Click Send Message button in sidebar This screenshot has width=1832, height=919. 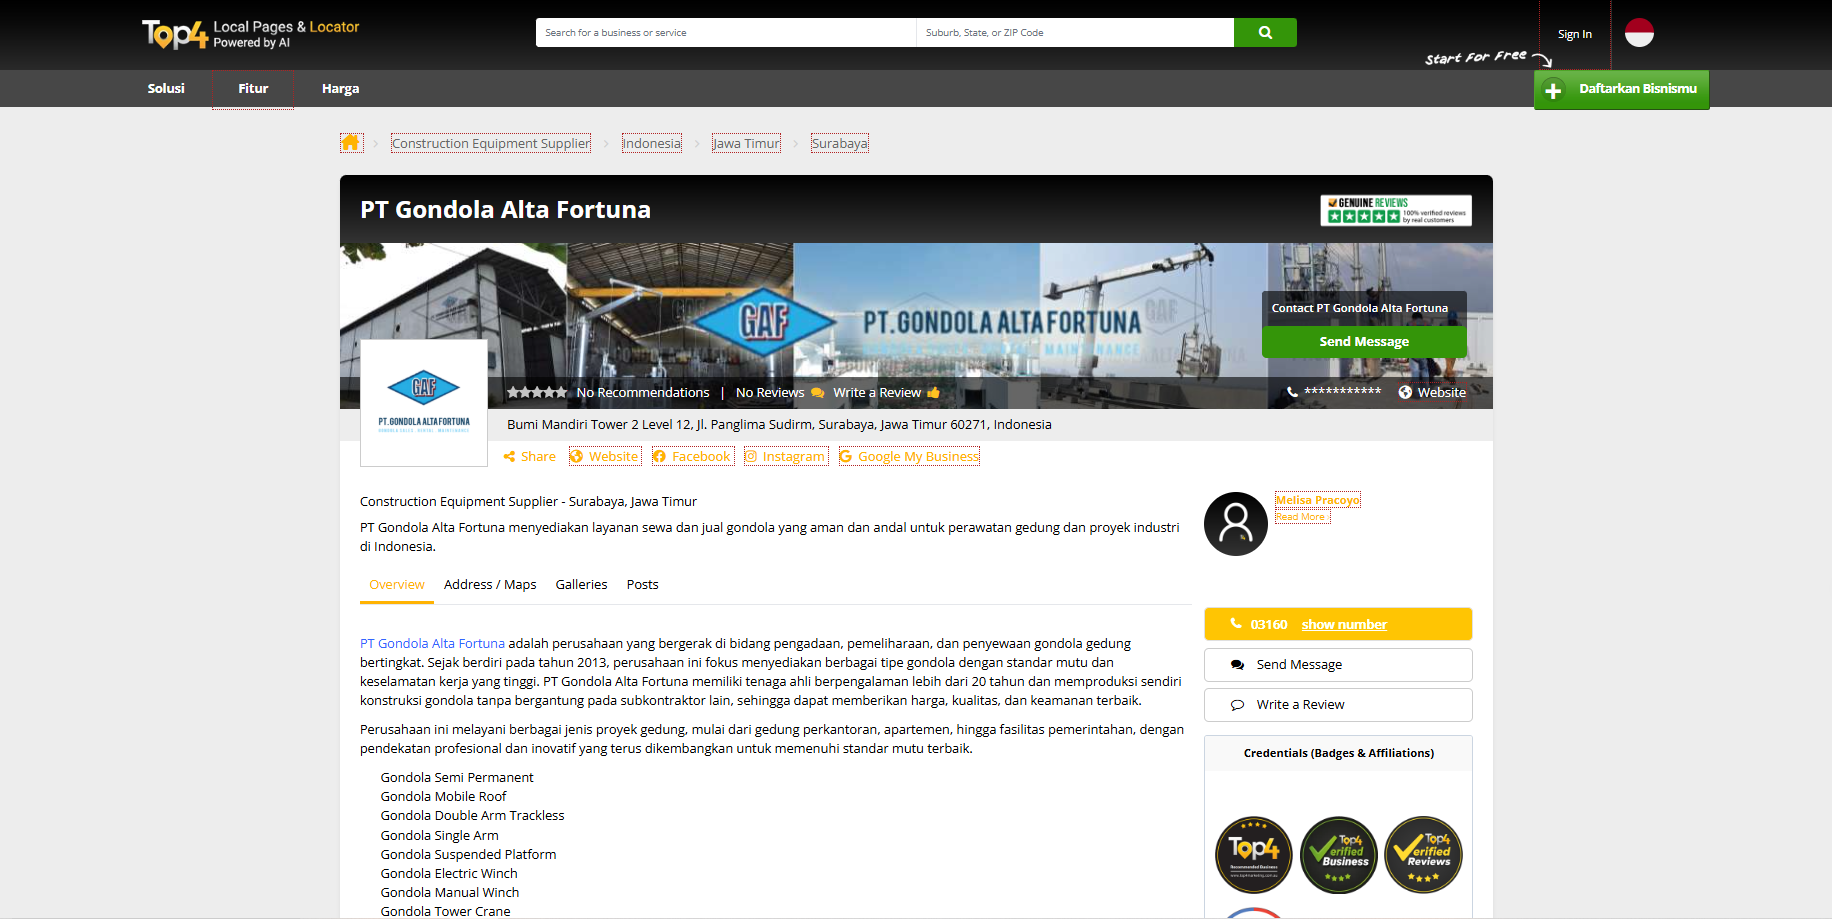click(x=1338, y=665)
